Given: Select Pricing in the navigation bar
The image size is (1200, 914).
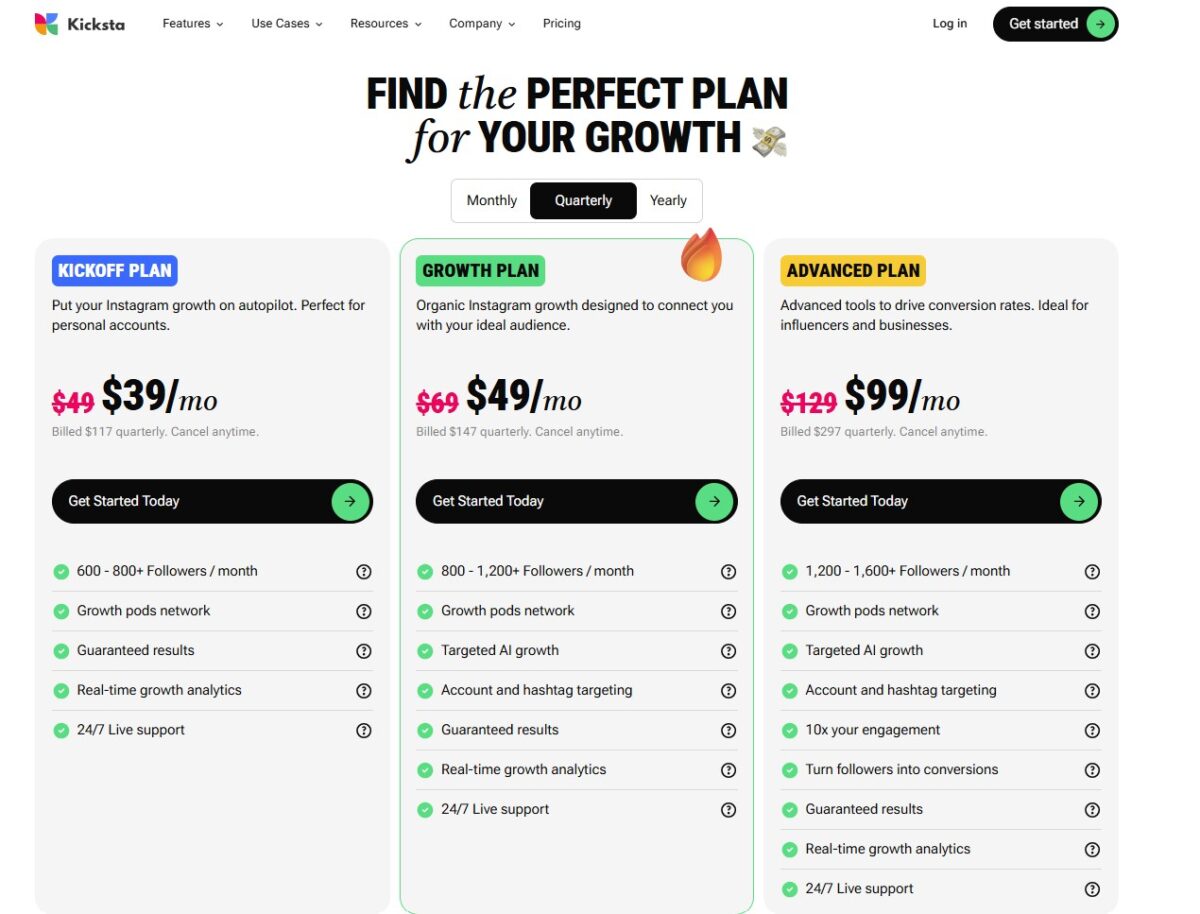Looking at the screenshot, I should (561, 23).
